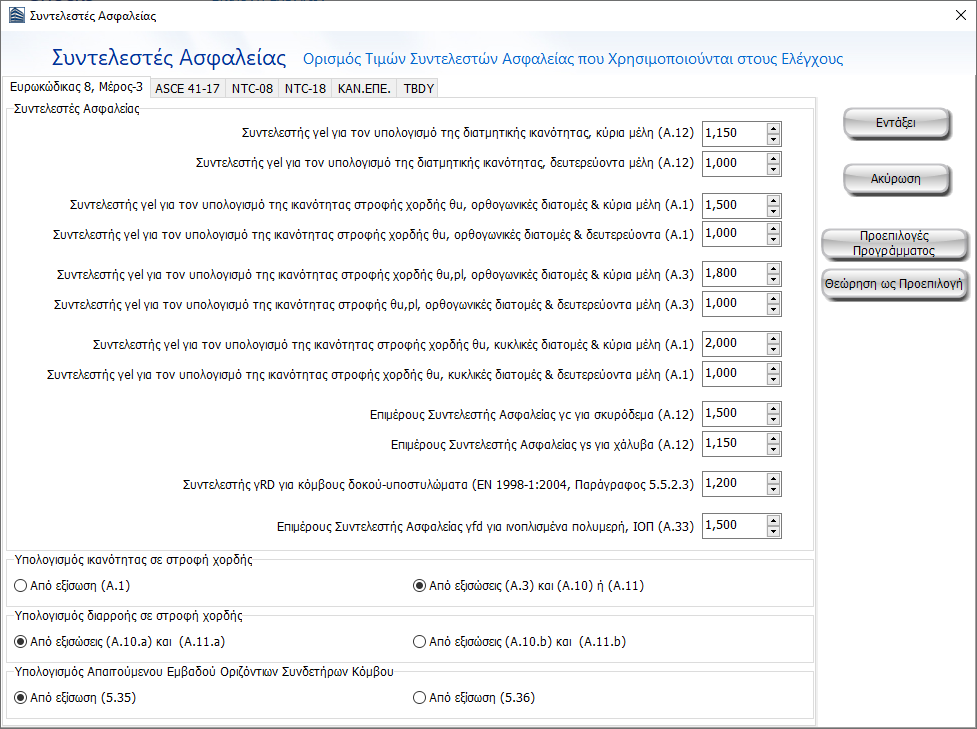The width and height of the screenshot is (977, 729).
Task: Decrease secondary members shear capacity factor γel
Action: pos(773,169)
